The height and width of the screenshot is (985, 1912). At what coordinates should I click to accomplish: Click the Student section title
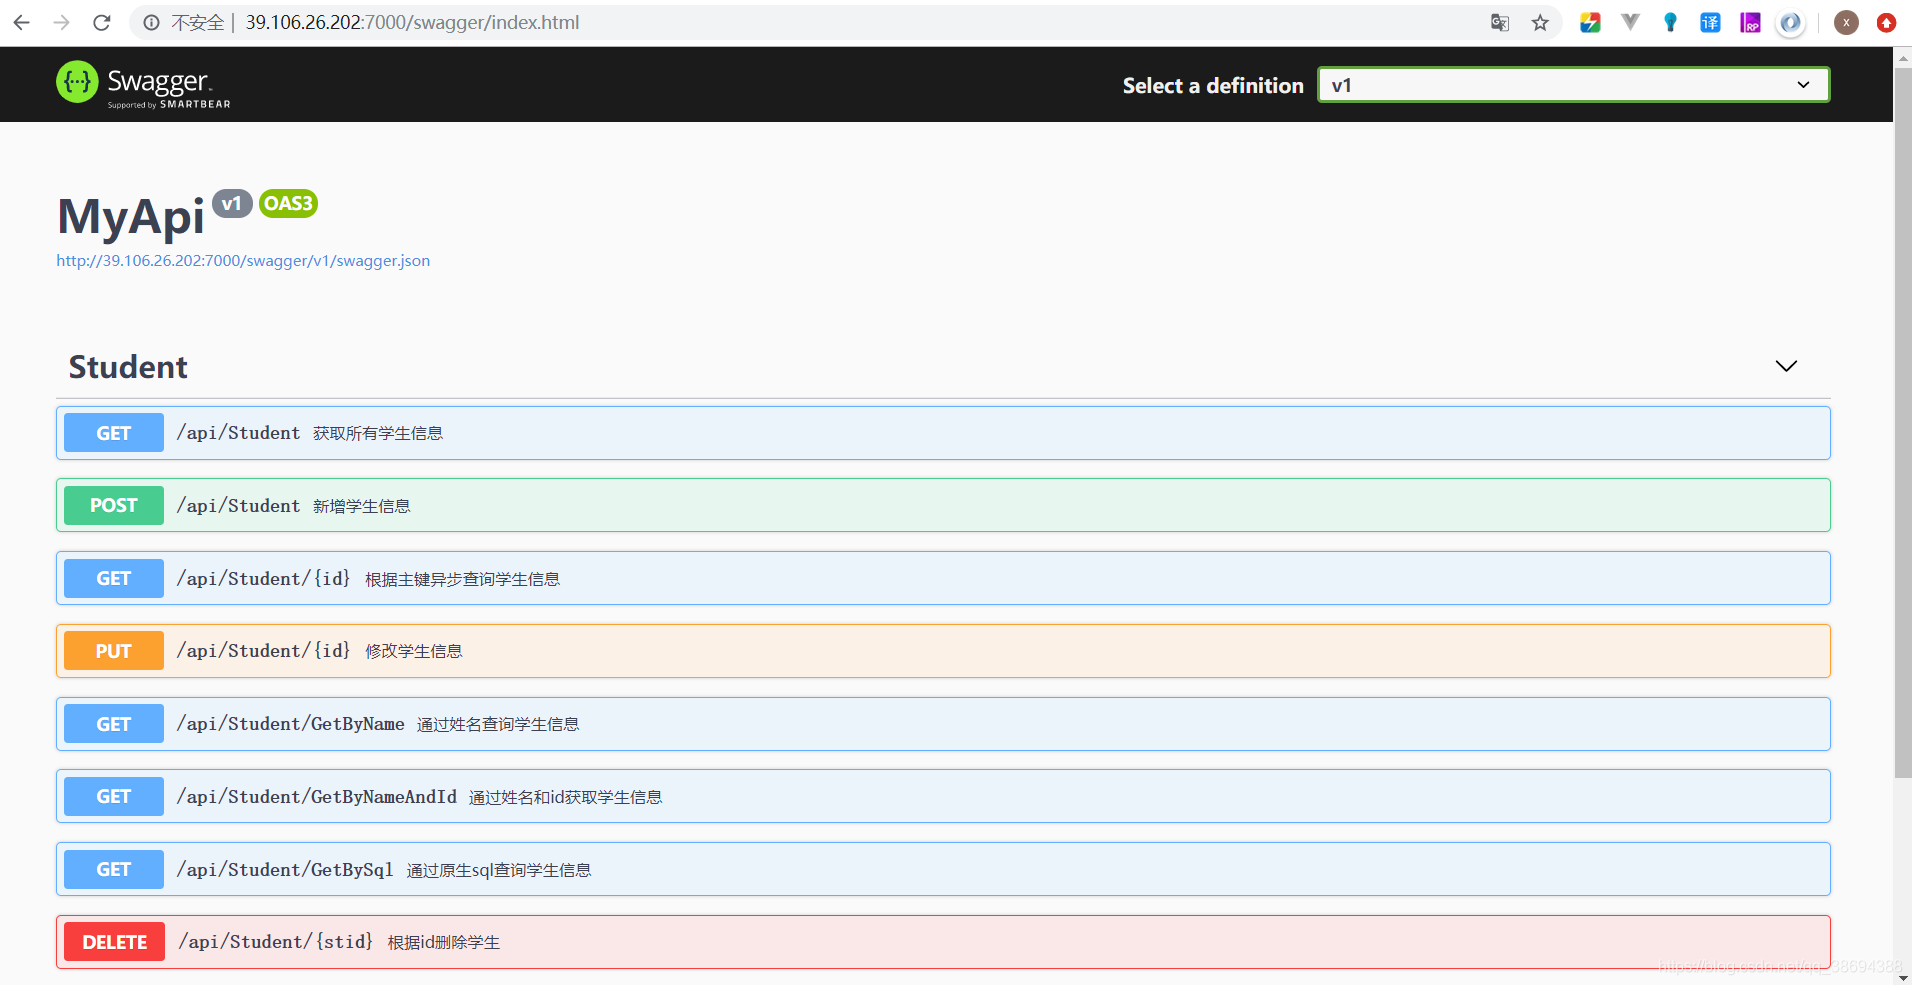(x=128, y=367)
